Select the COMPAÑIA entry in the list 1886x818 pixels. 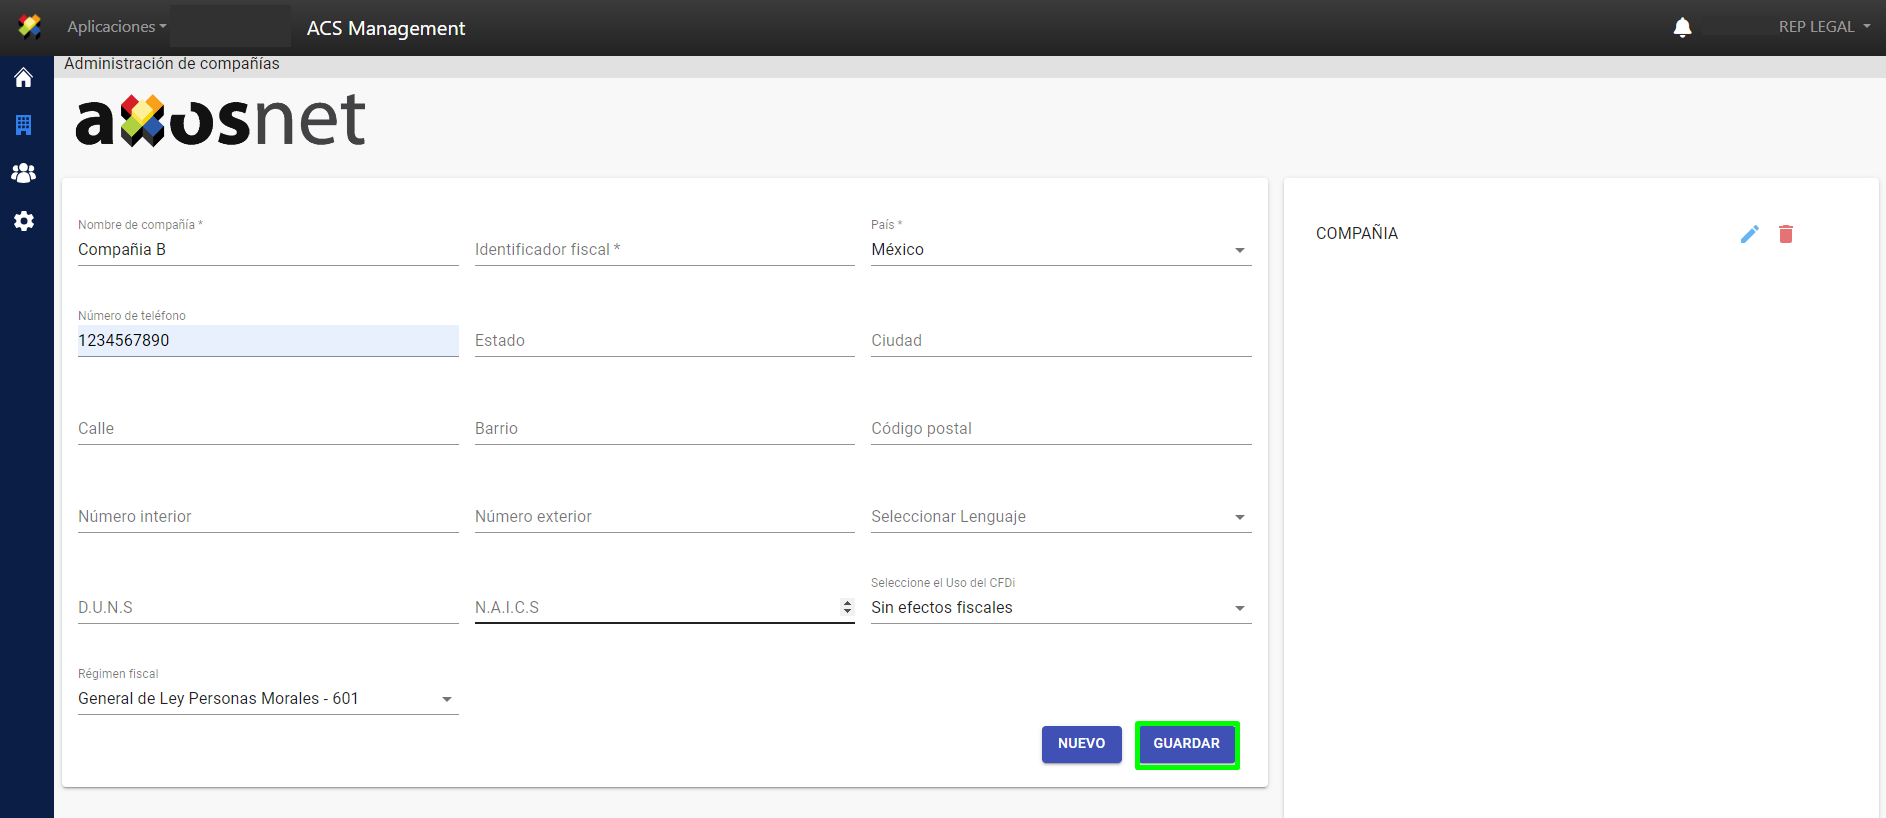(1357, 234)
